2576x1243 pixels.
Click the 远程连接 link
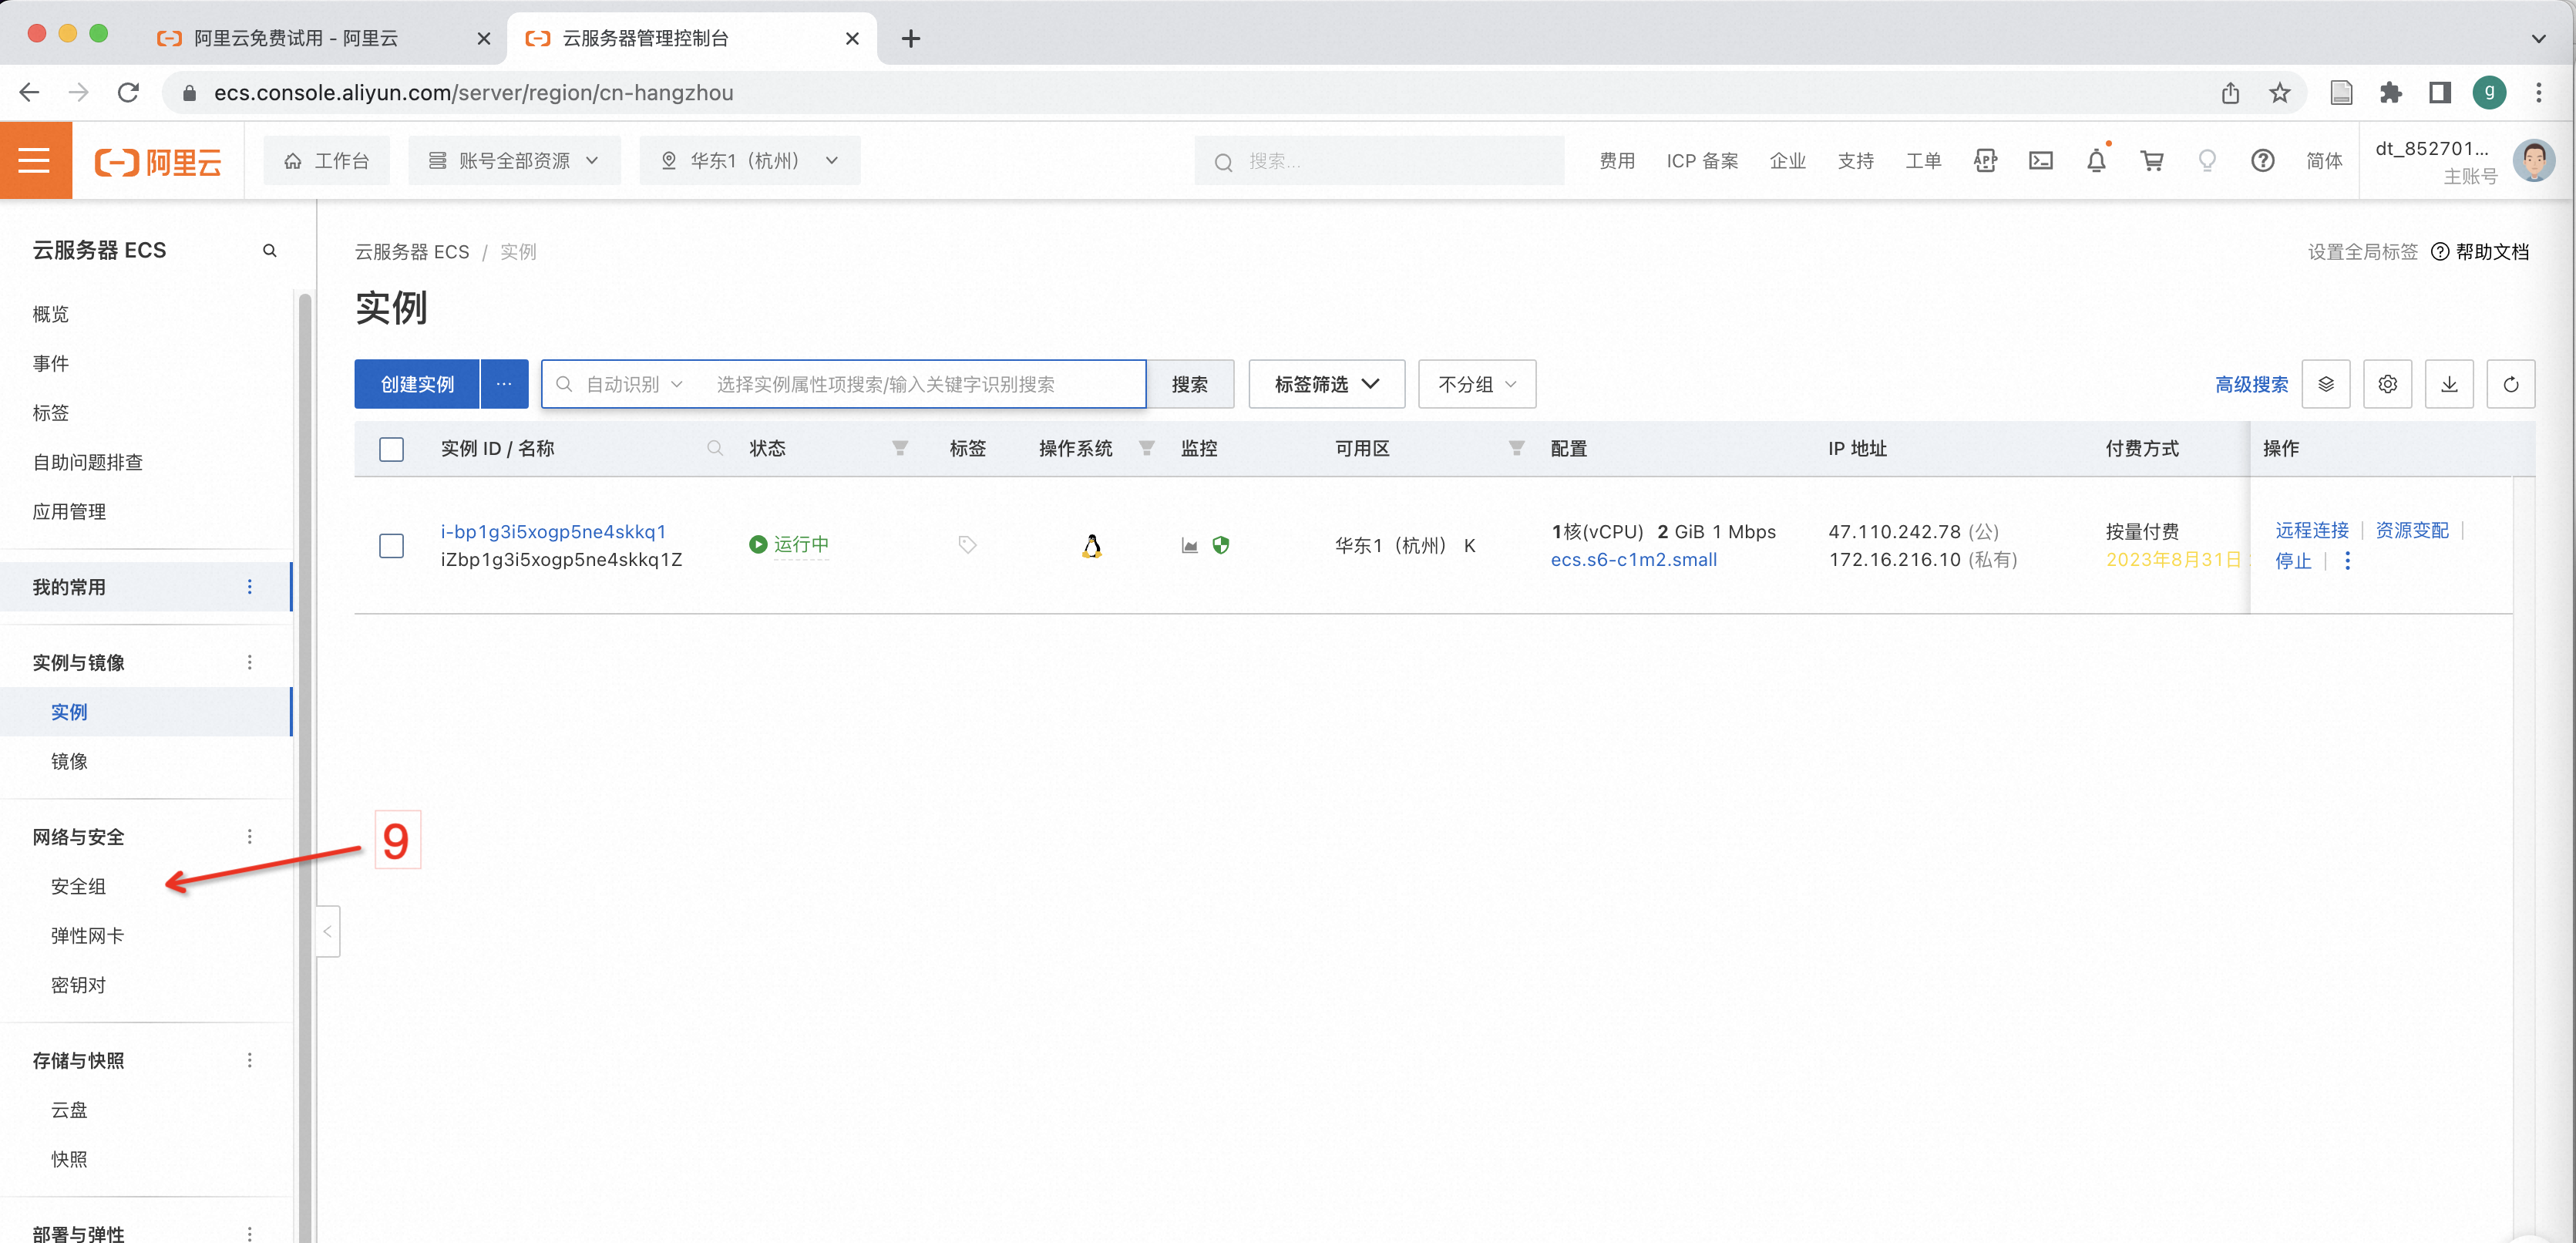[x=2311, y=530]
